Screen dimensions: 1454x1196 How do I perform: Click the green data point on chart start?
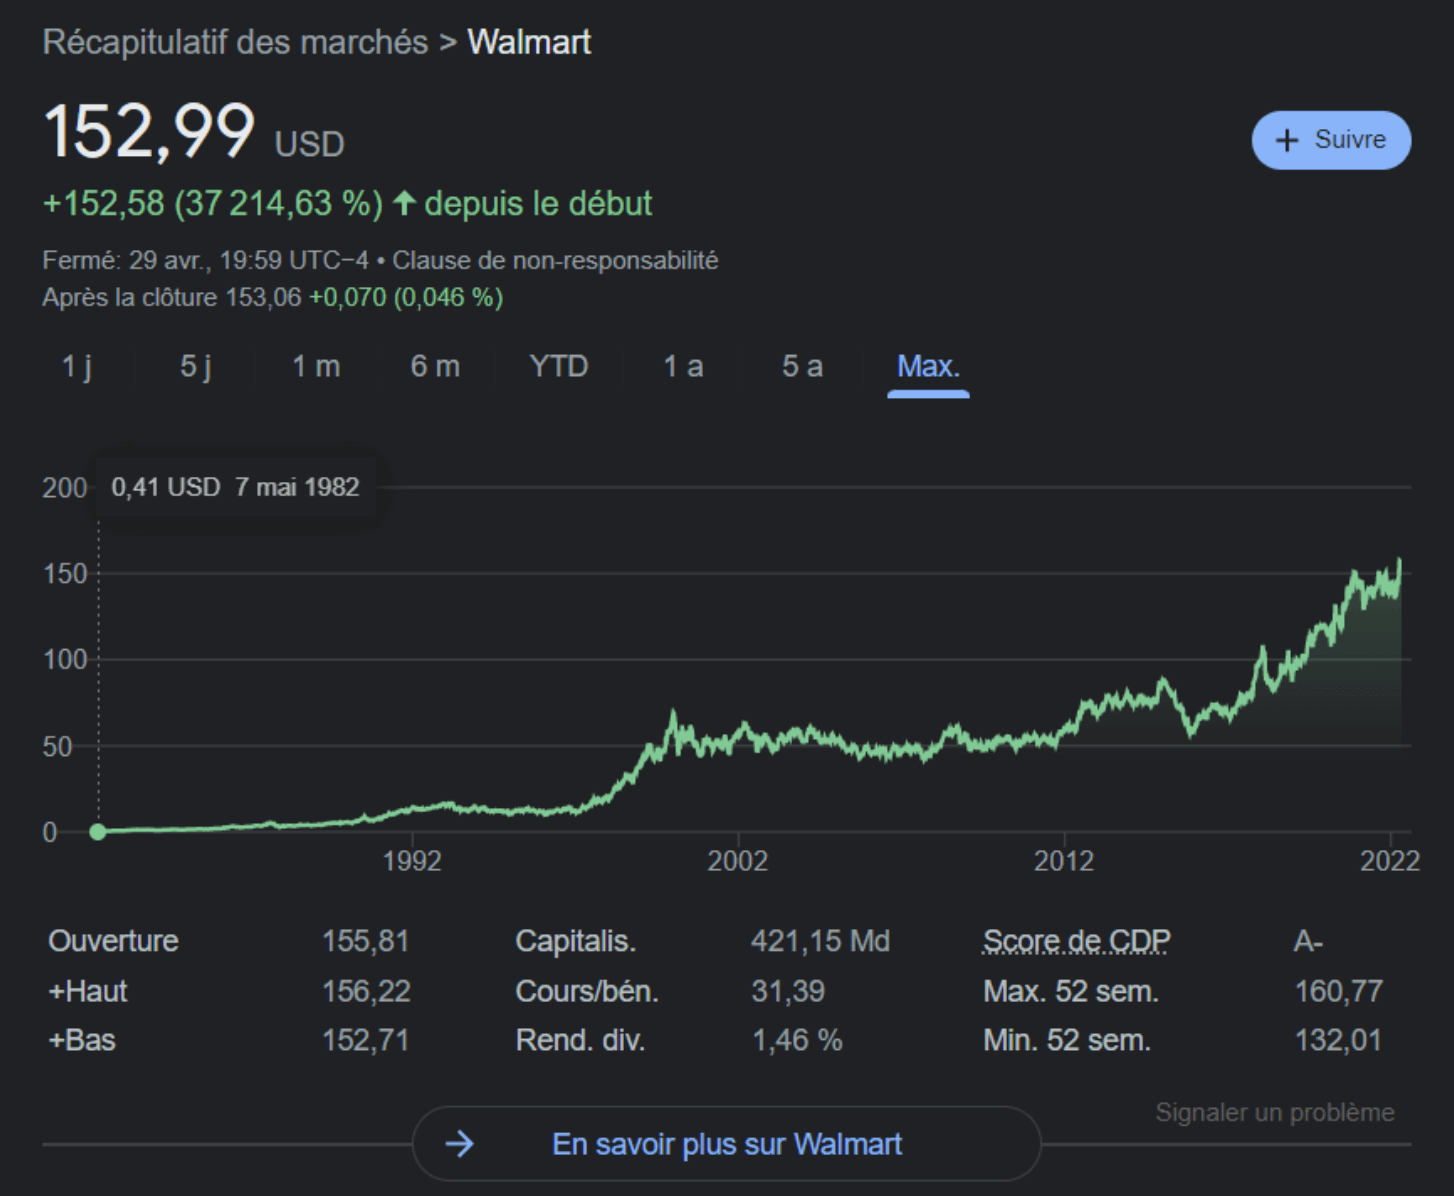click(x=98, y=831)
